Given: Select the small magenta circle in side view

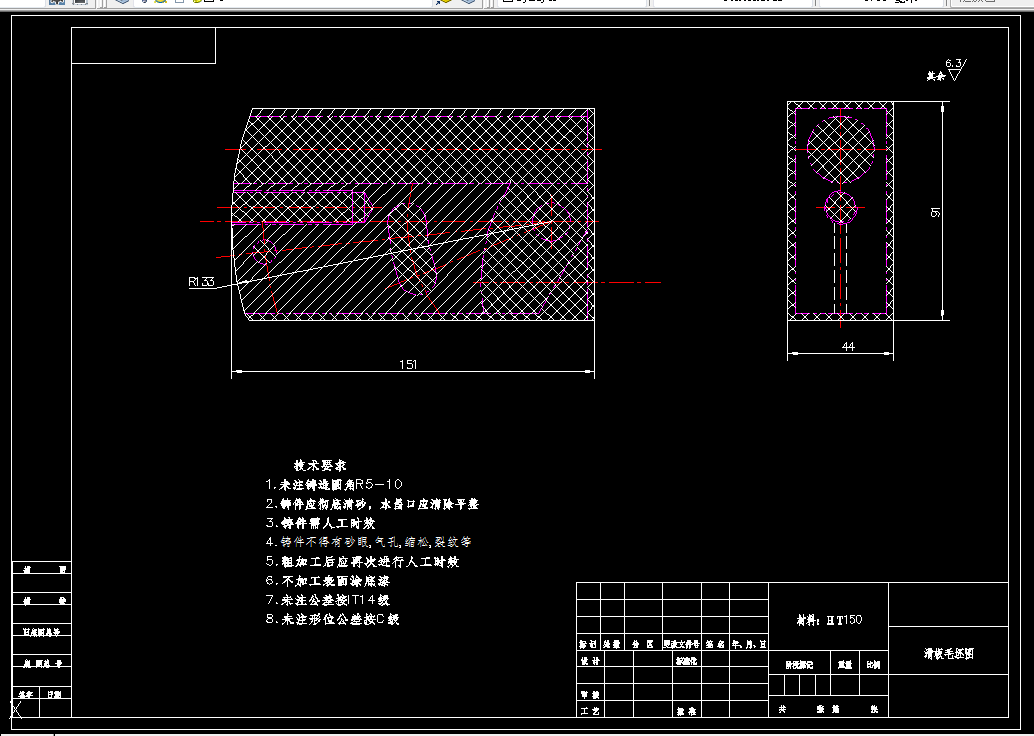Looking at the screenshot, I should (840, 208).
